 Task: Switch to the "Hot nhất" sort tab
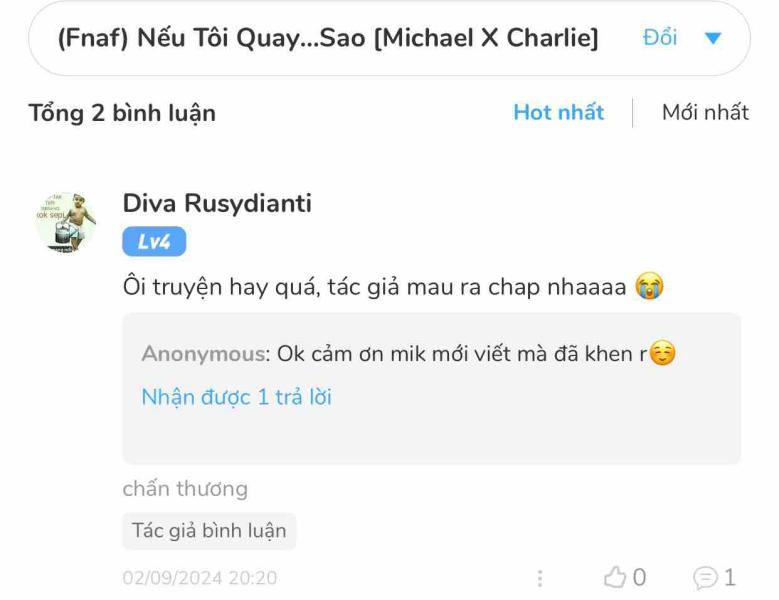coord(558,112)
